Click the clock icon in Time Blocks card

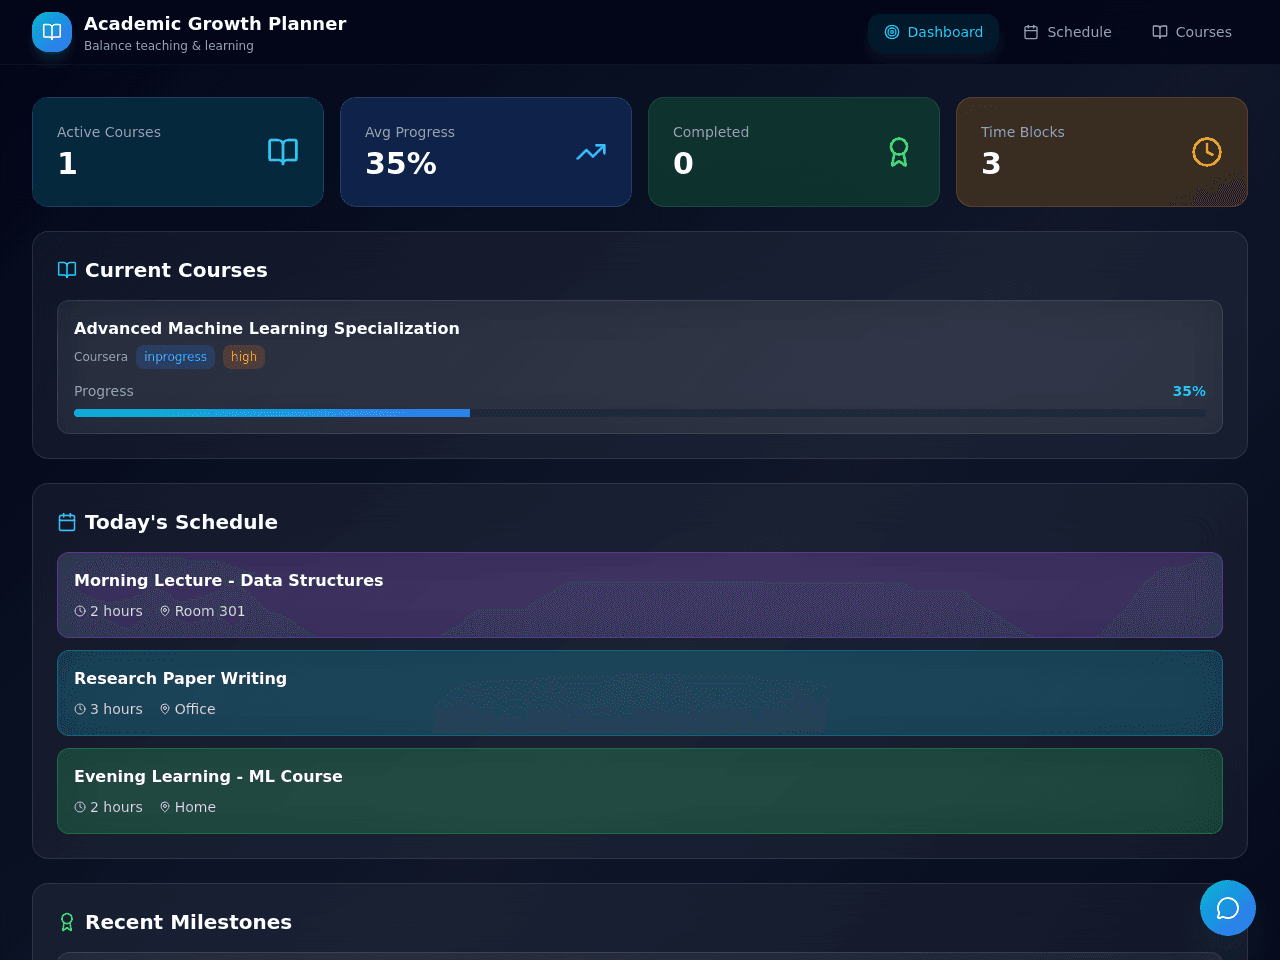(1207, 152)
